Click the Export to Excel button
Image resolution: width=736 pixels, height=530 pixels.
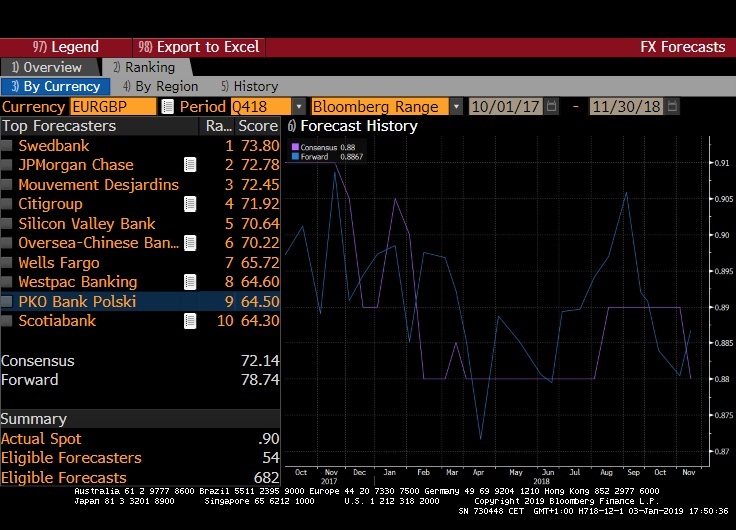pyautogui.click(x=198, y=47)
